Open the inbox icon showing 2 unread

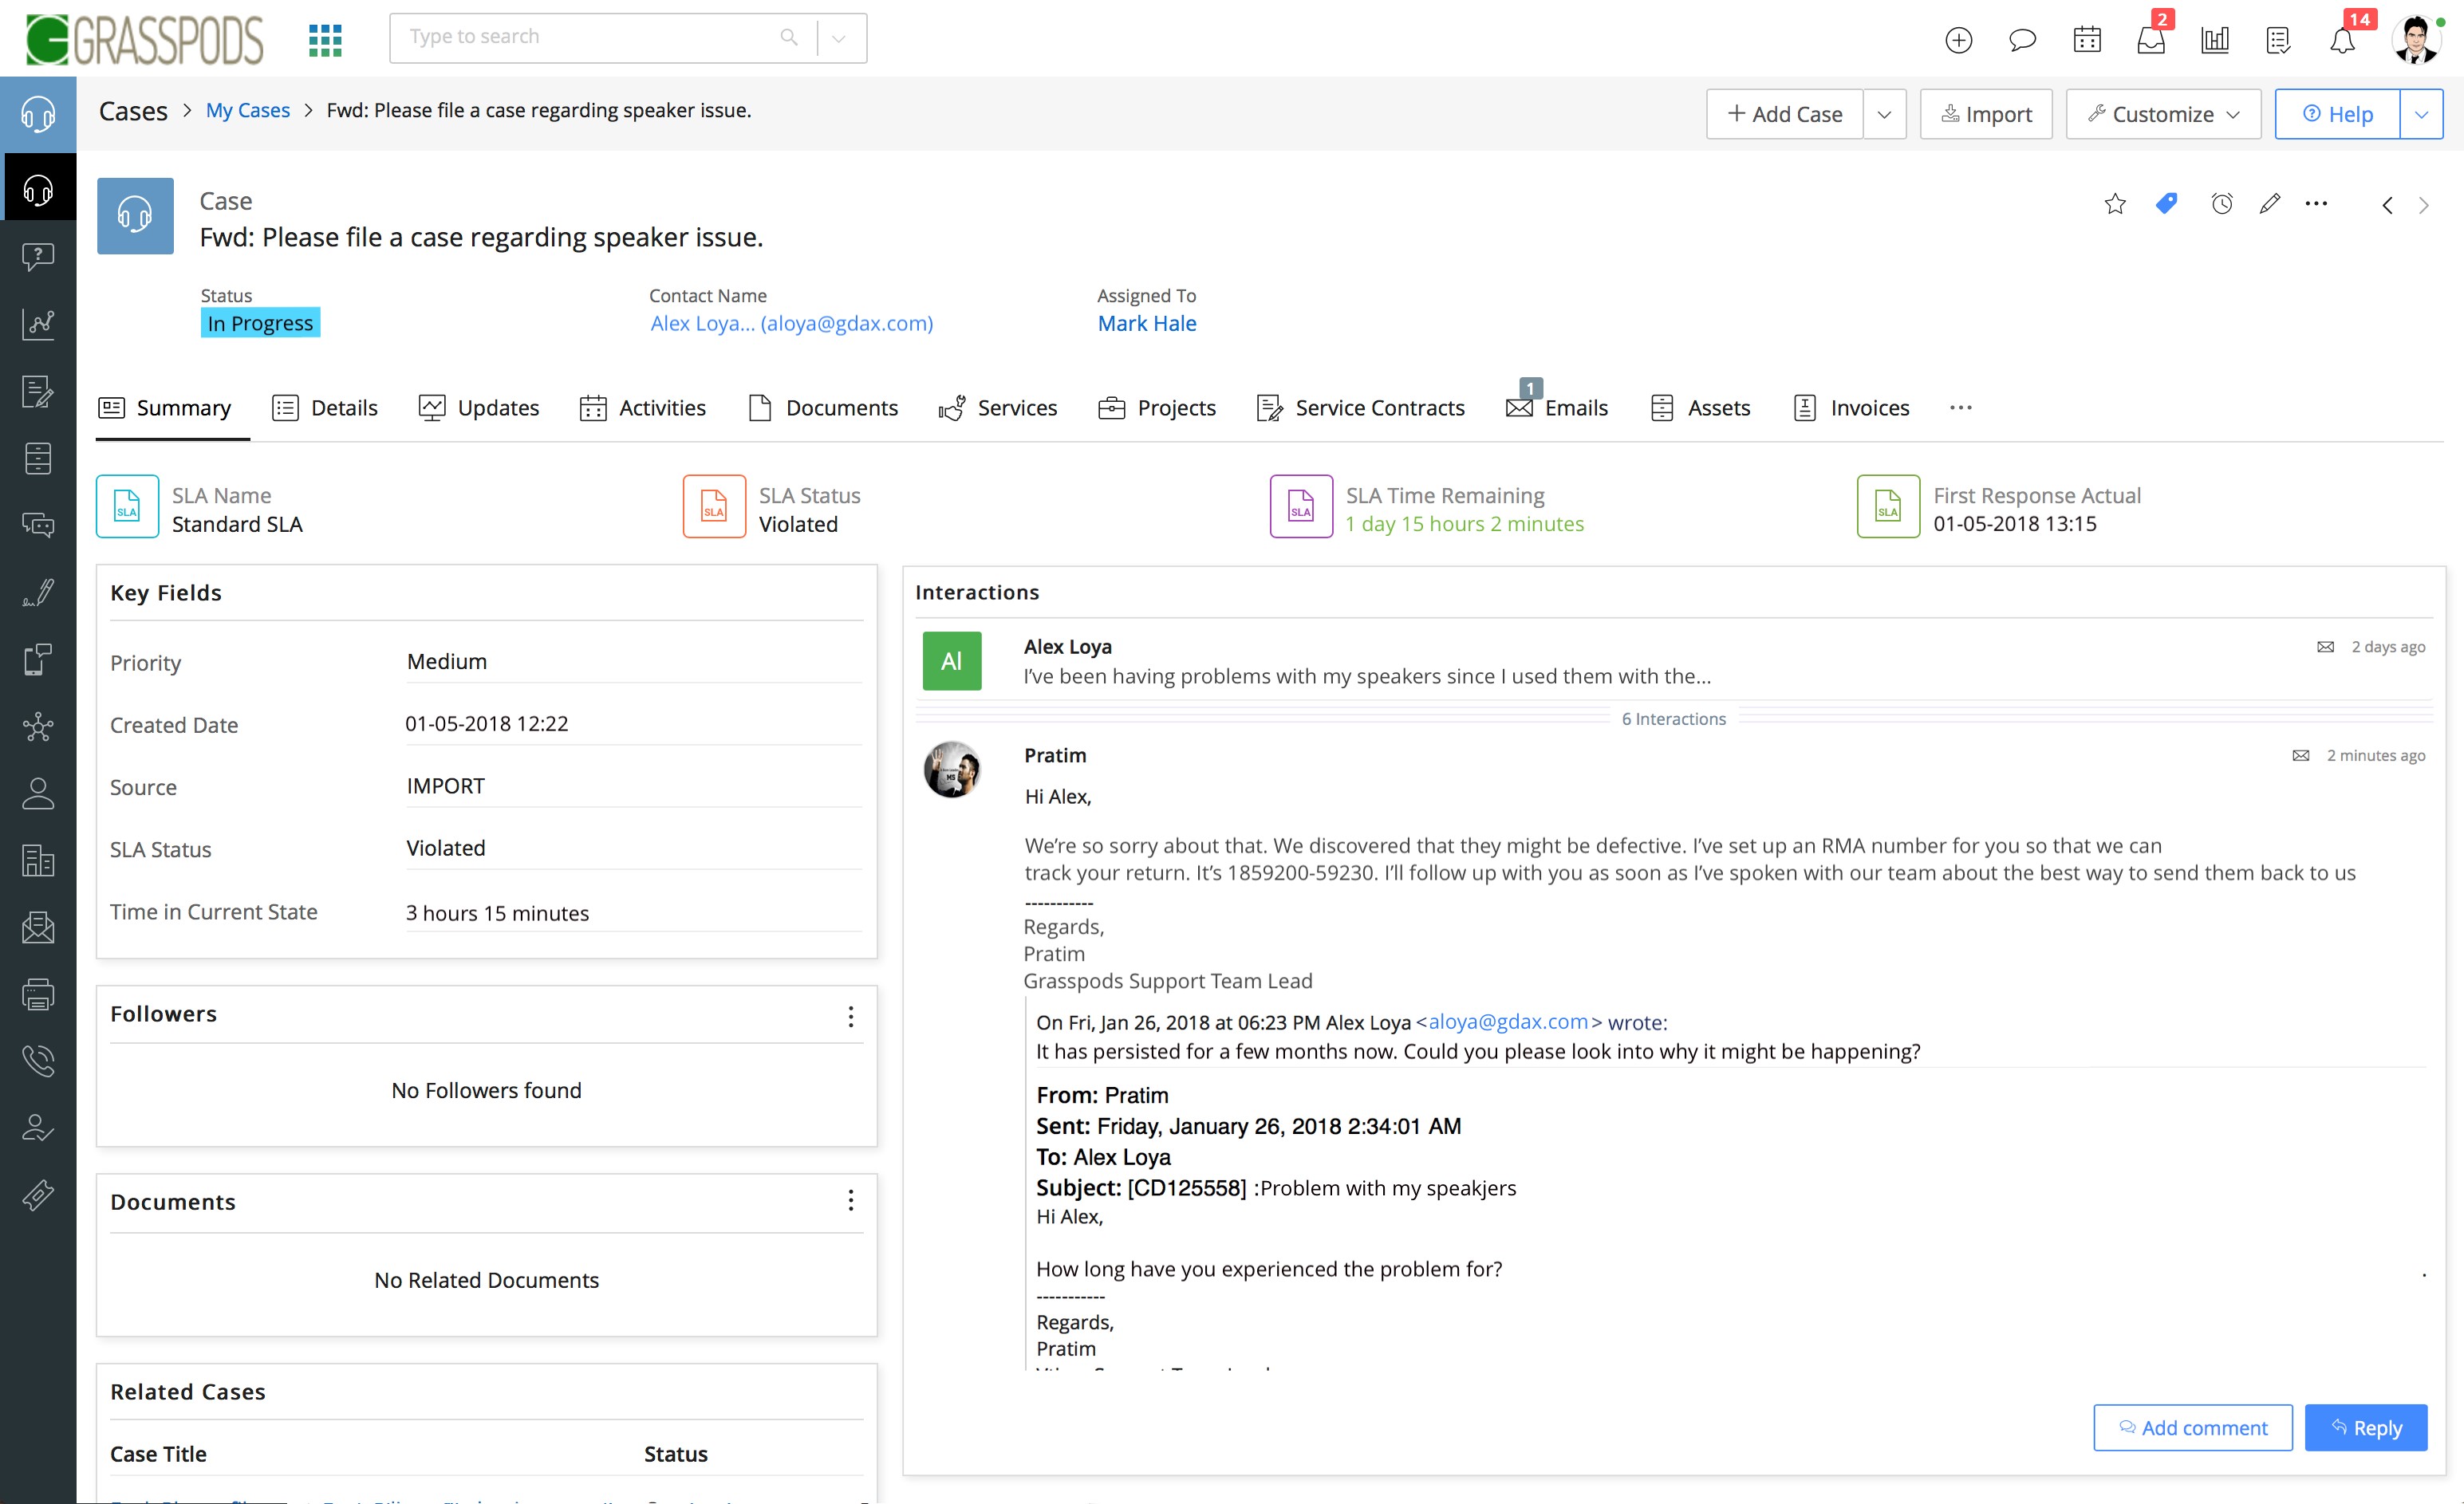point(2151,40)
